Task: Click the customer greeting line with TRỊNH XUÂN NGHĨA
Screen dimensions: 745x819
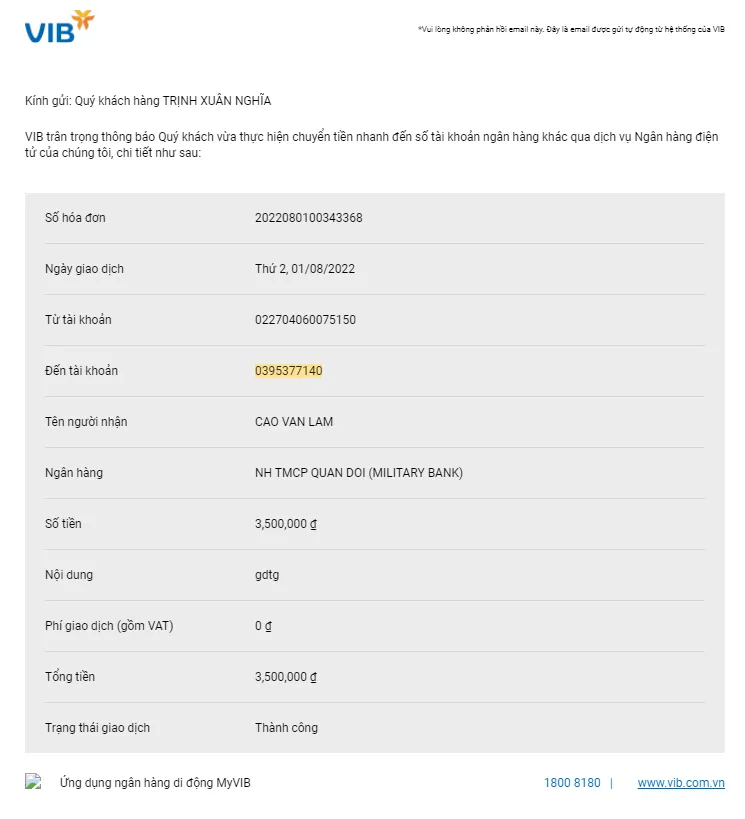Action: point(148,101)
